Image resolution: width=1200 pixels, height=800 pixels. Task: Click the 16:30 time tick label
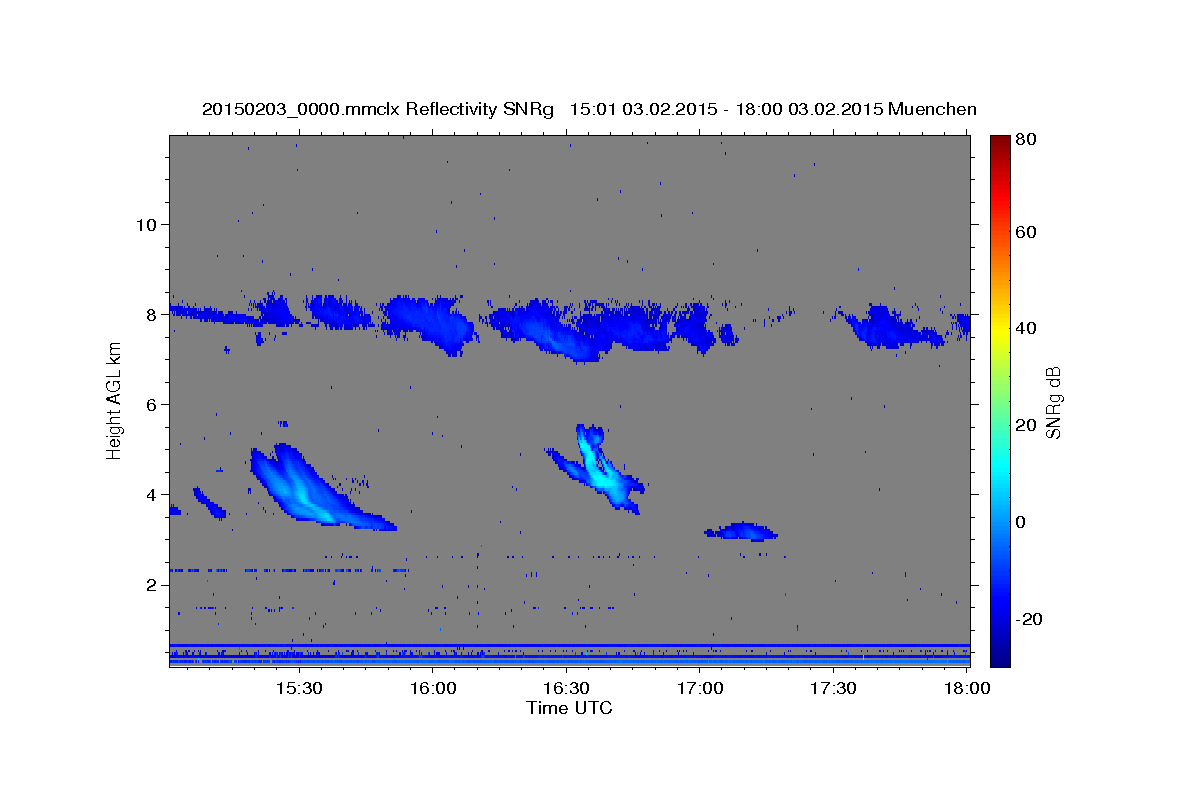click(x=566, y=689)
